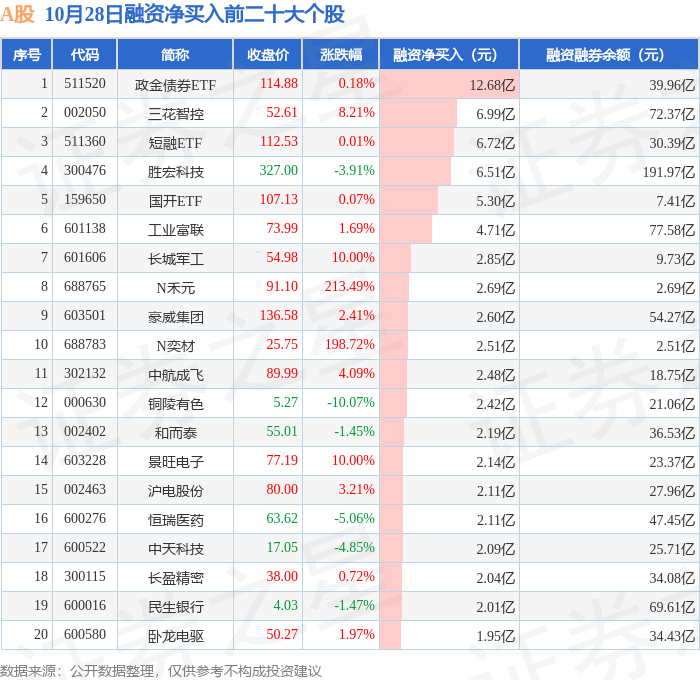Screen dimensions: 700x680
Task: Click closing price 80.00
Action: point(282,490)
